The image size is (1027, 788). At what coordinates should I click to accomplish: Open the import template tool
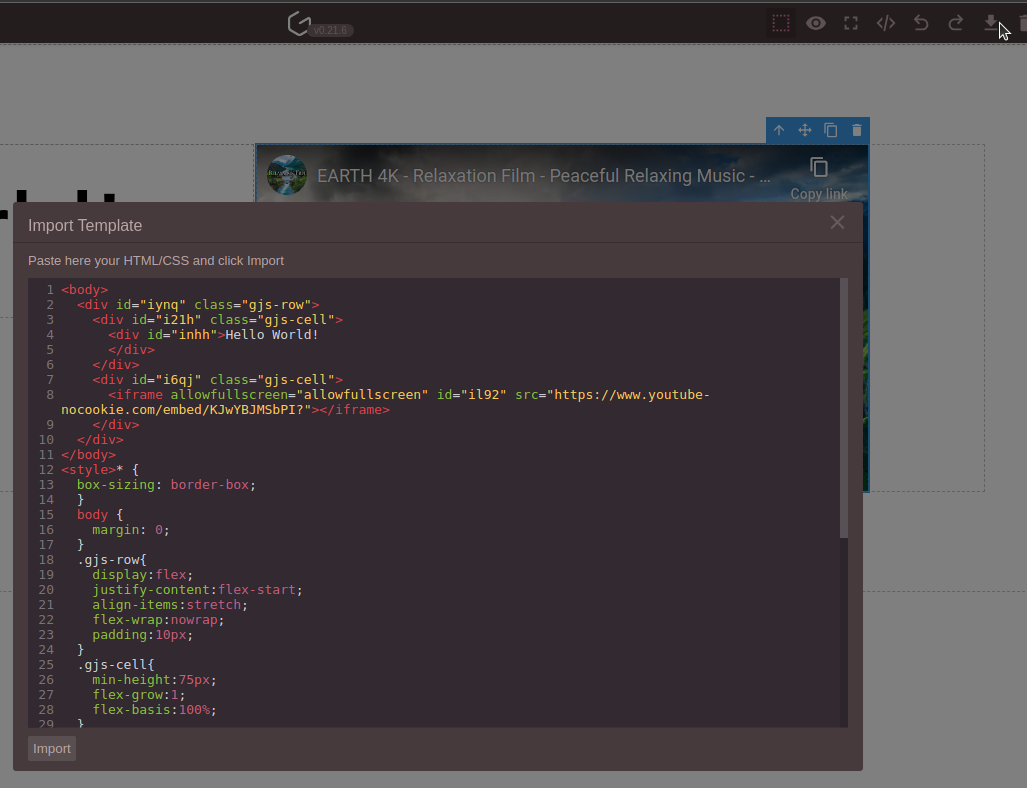coord(990,22)
